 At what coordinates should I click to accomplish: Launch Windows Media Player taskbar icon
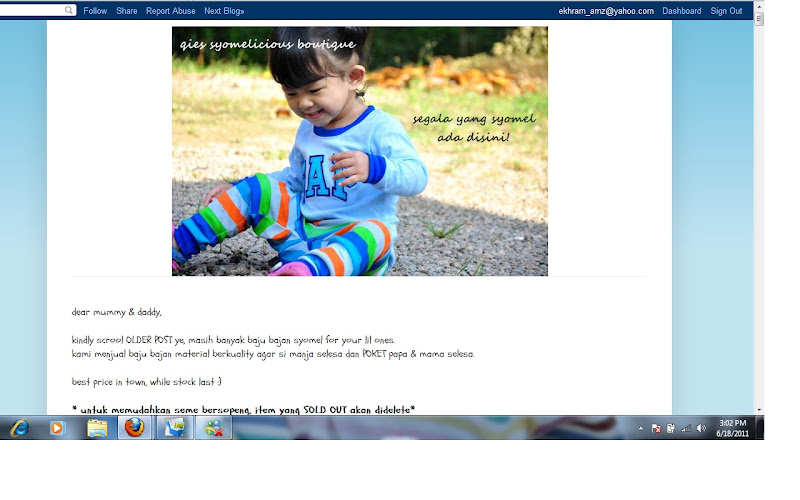(57, 428)
